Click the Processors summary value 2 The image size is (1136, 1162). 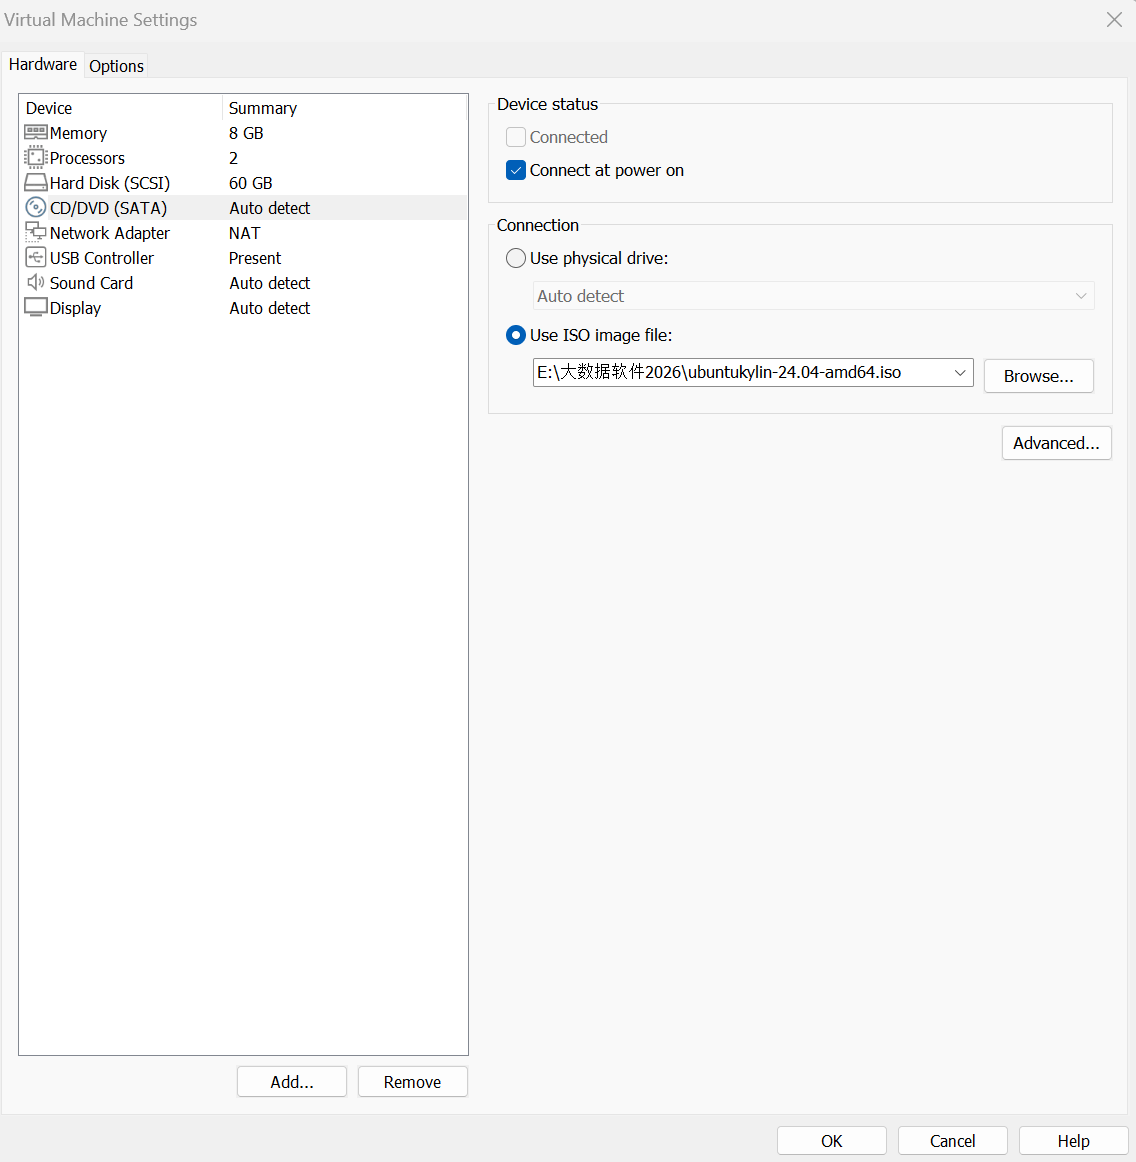click(x=233, y=158)
